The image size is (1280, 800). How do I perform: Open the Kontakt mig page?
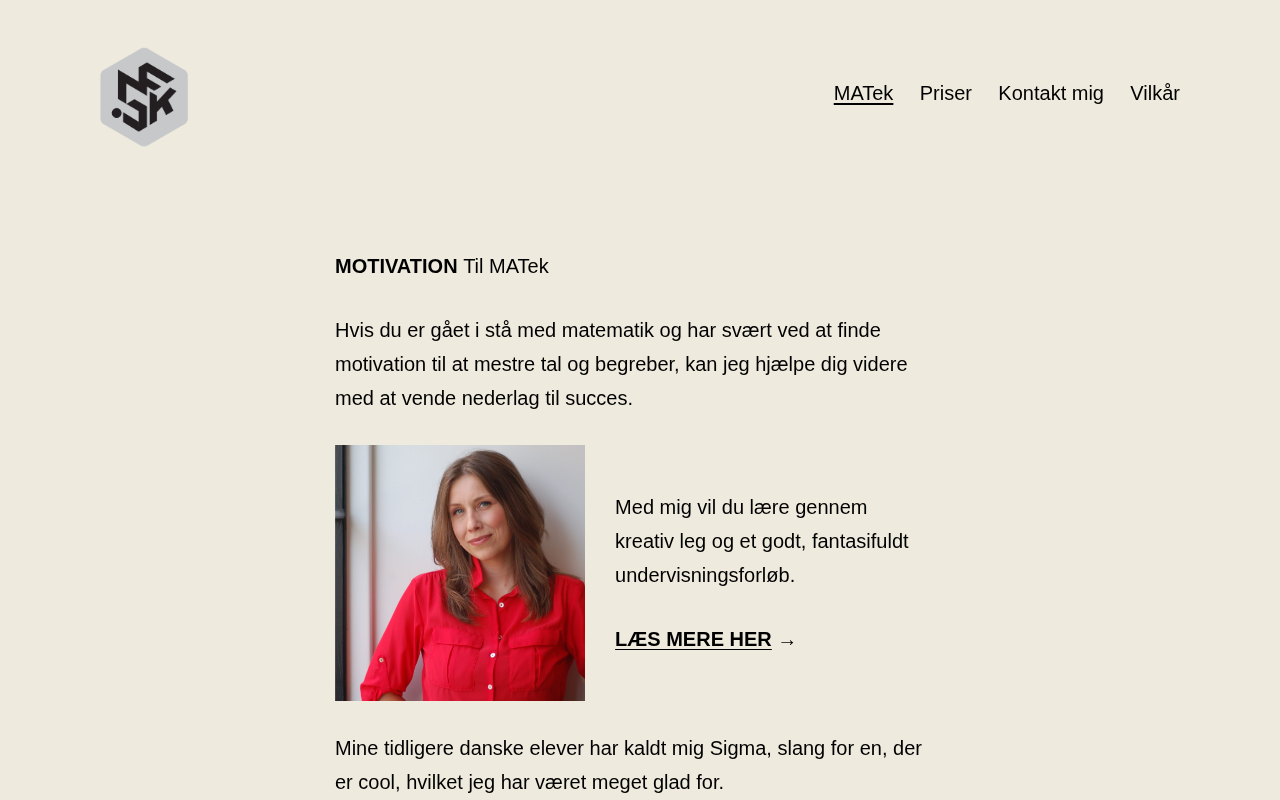click(1051, 93)
